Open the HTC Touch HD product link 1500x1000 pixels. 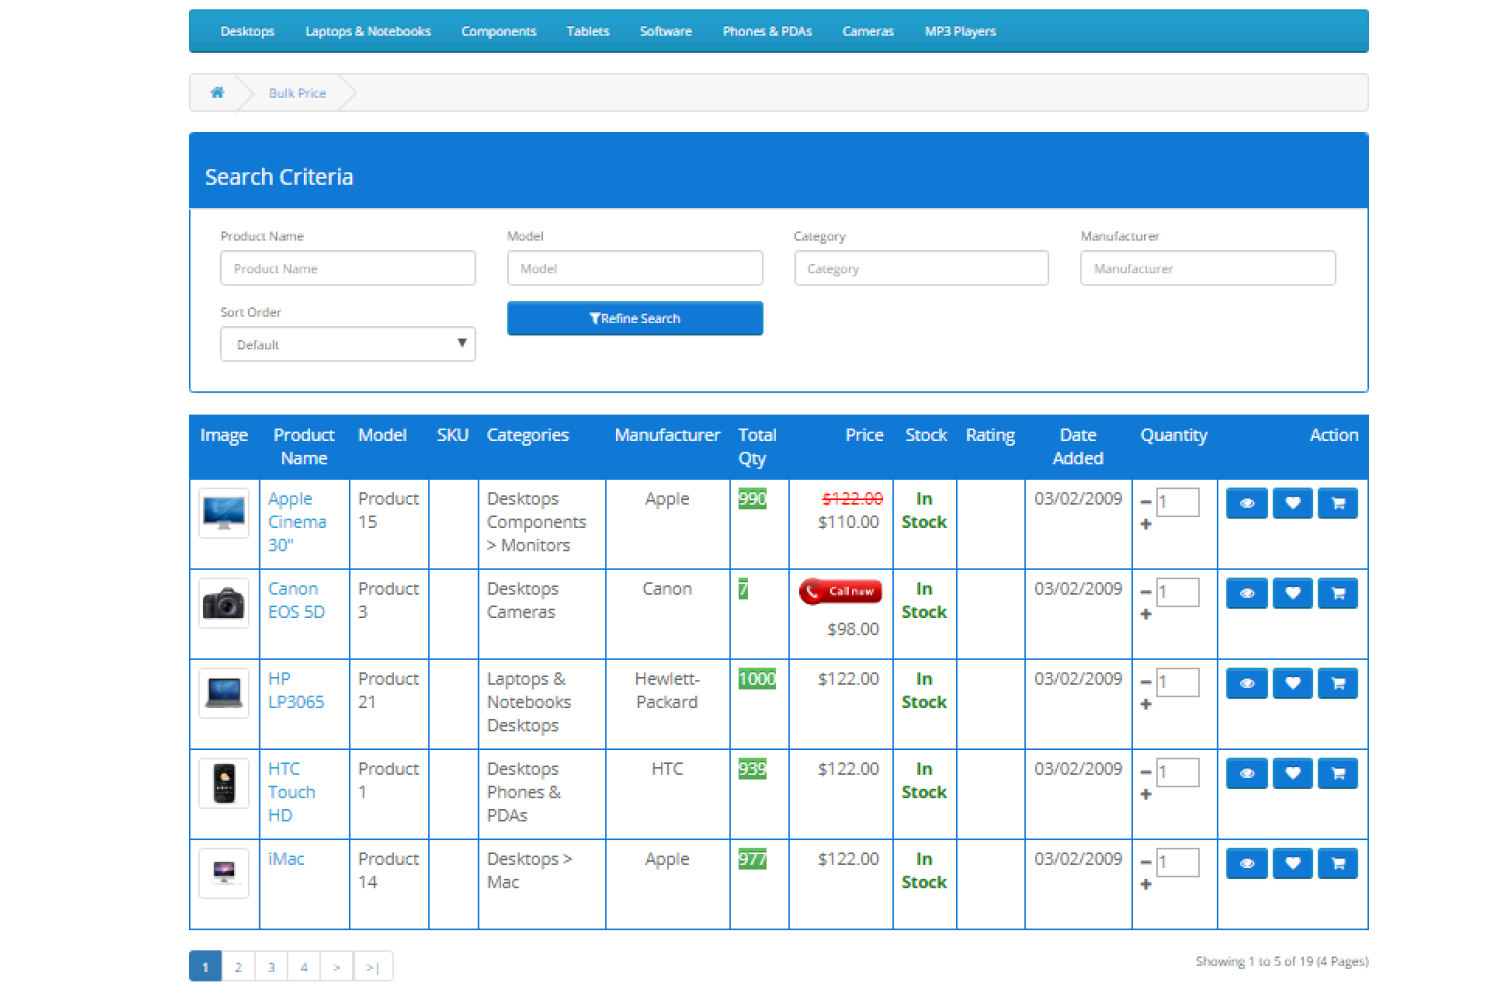(x=292, y=792)
